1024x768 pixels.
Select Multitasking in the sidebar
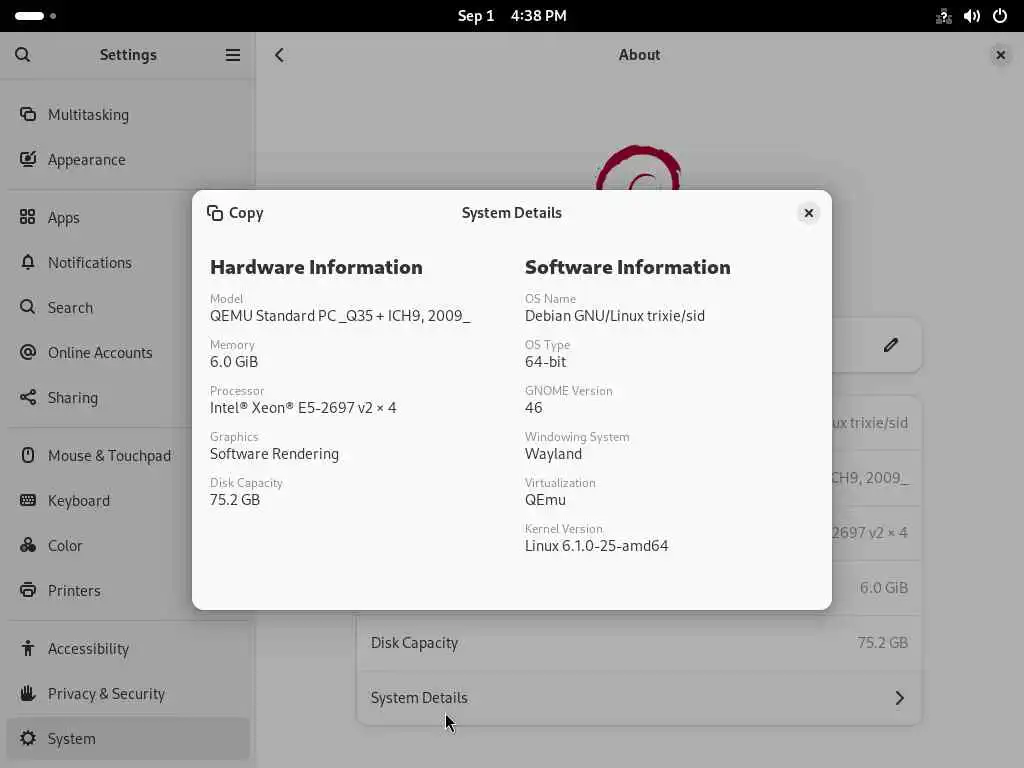(x=128, y=114)
